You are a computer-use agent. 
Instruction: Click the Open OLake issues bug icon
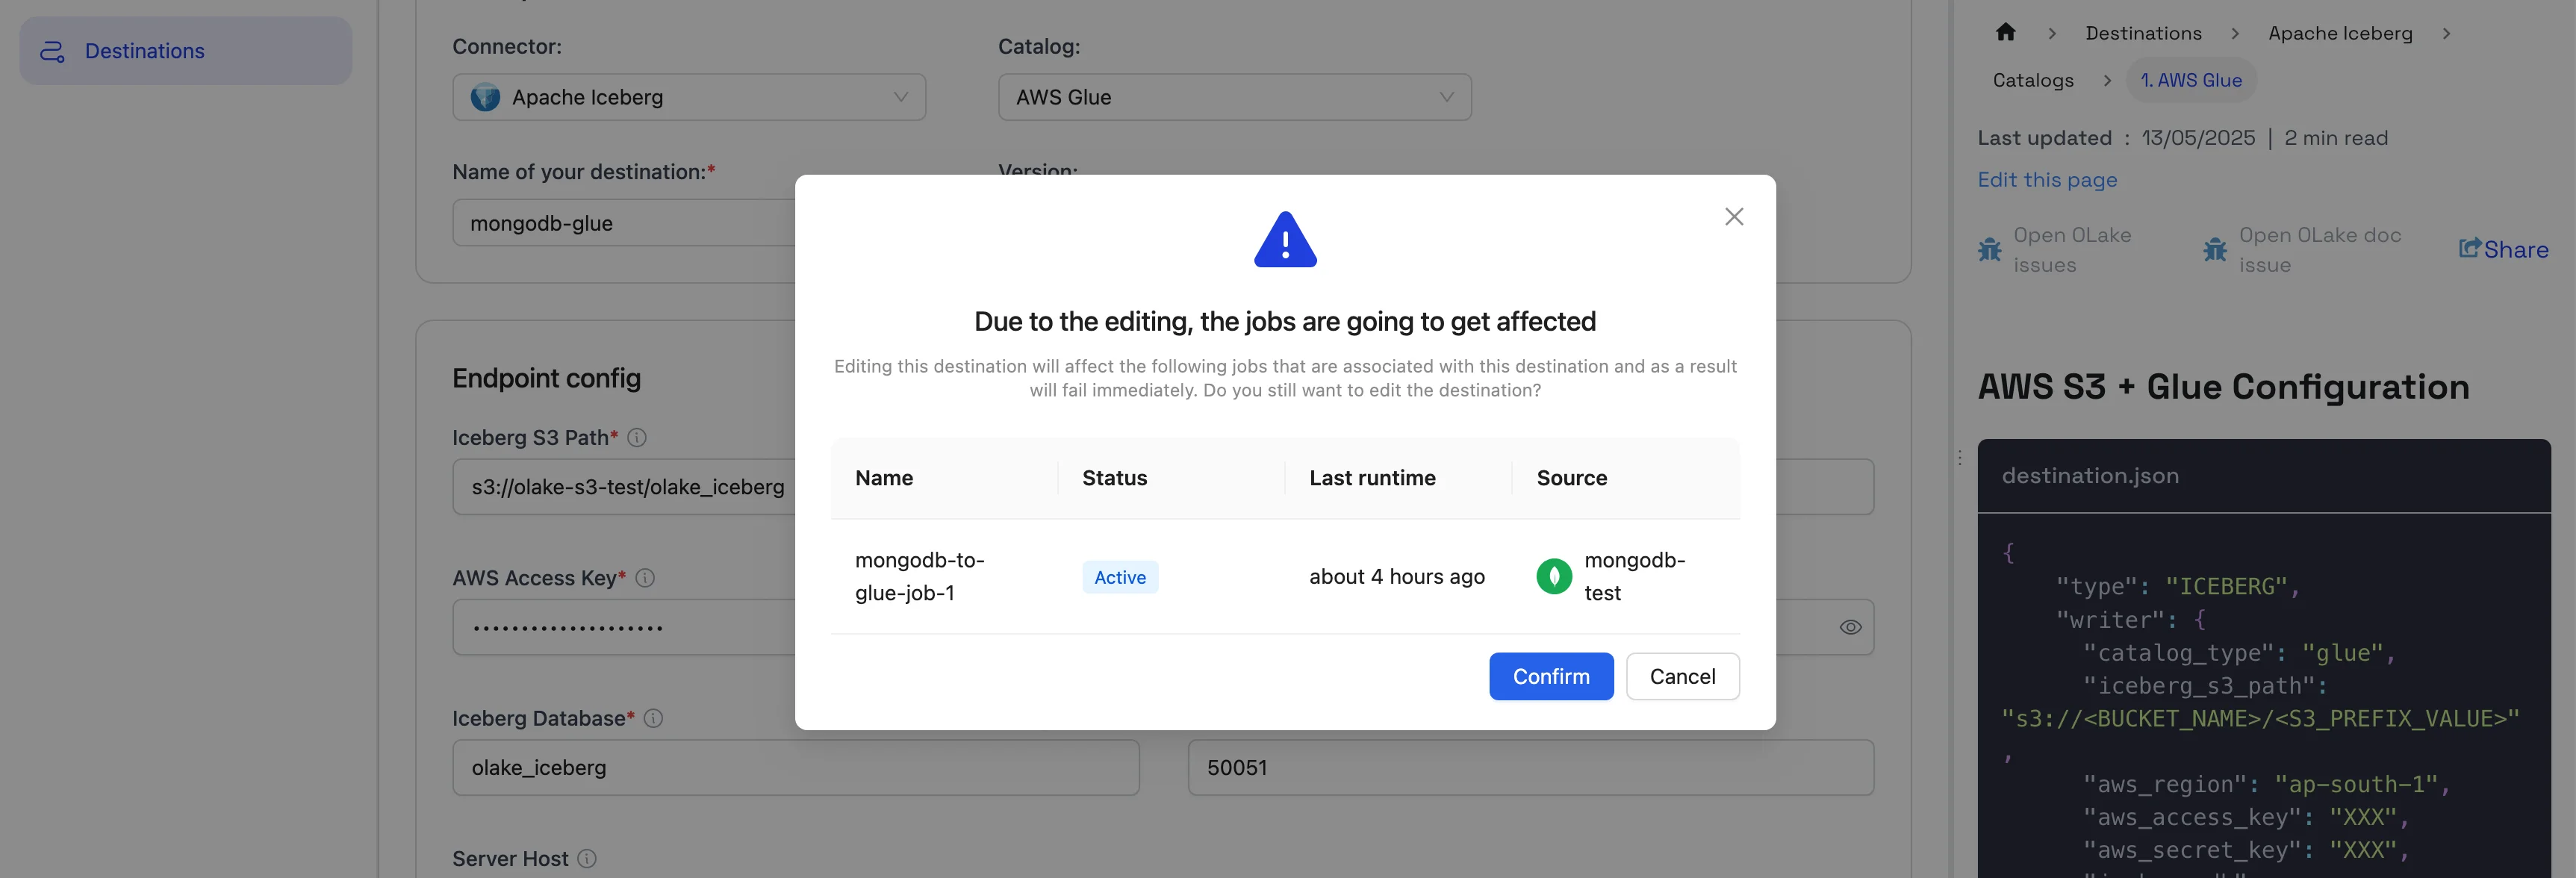click(x=1990, y=250)
